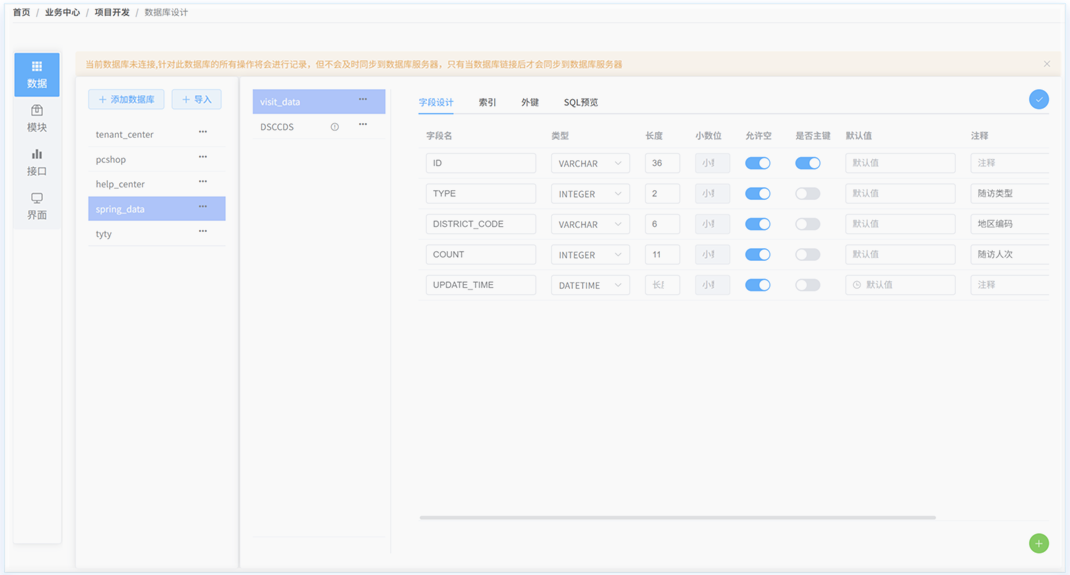The height and width of the screenshot is (575, 1070).
Task: Open the 数据 section in sidebar
Action: tap(37, 74)
